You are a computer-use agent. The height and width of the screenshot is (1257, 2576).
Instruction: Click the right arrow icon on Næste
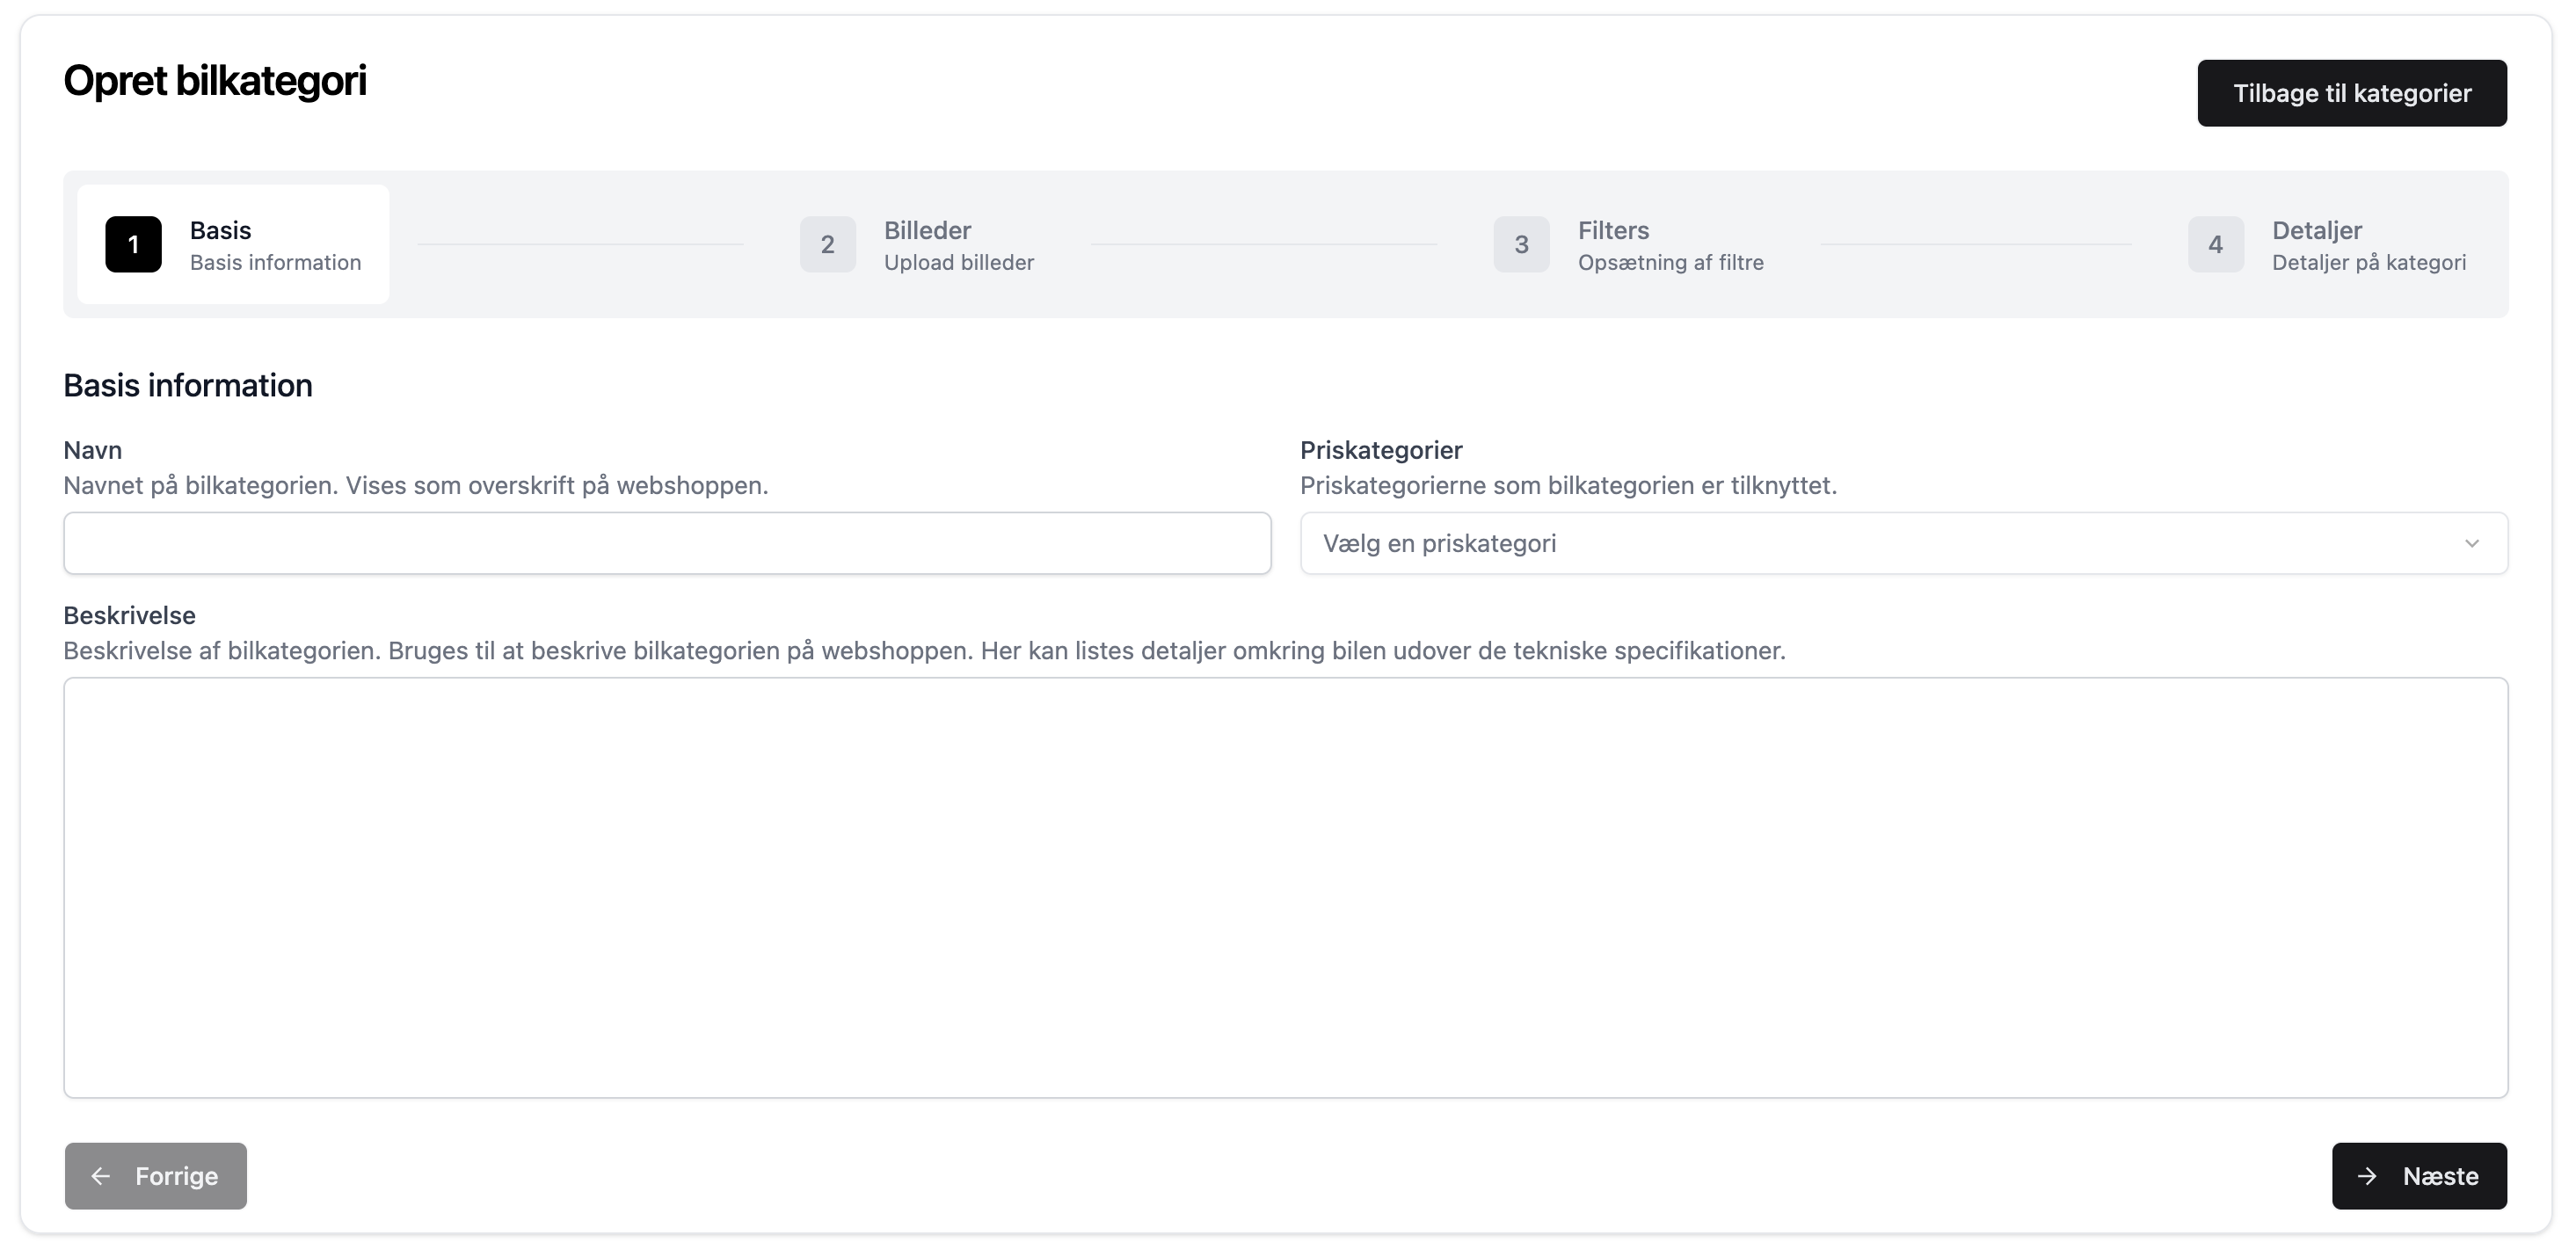(x=2367, y=1176)
